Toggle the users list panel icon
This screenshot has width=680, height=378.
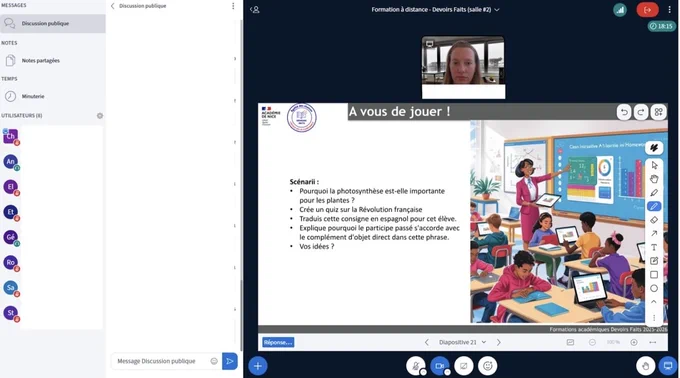[x=255, y=10]
